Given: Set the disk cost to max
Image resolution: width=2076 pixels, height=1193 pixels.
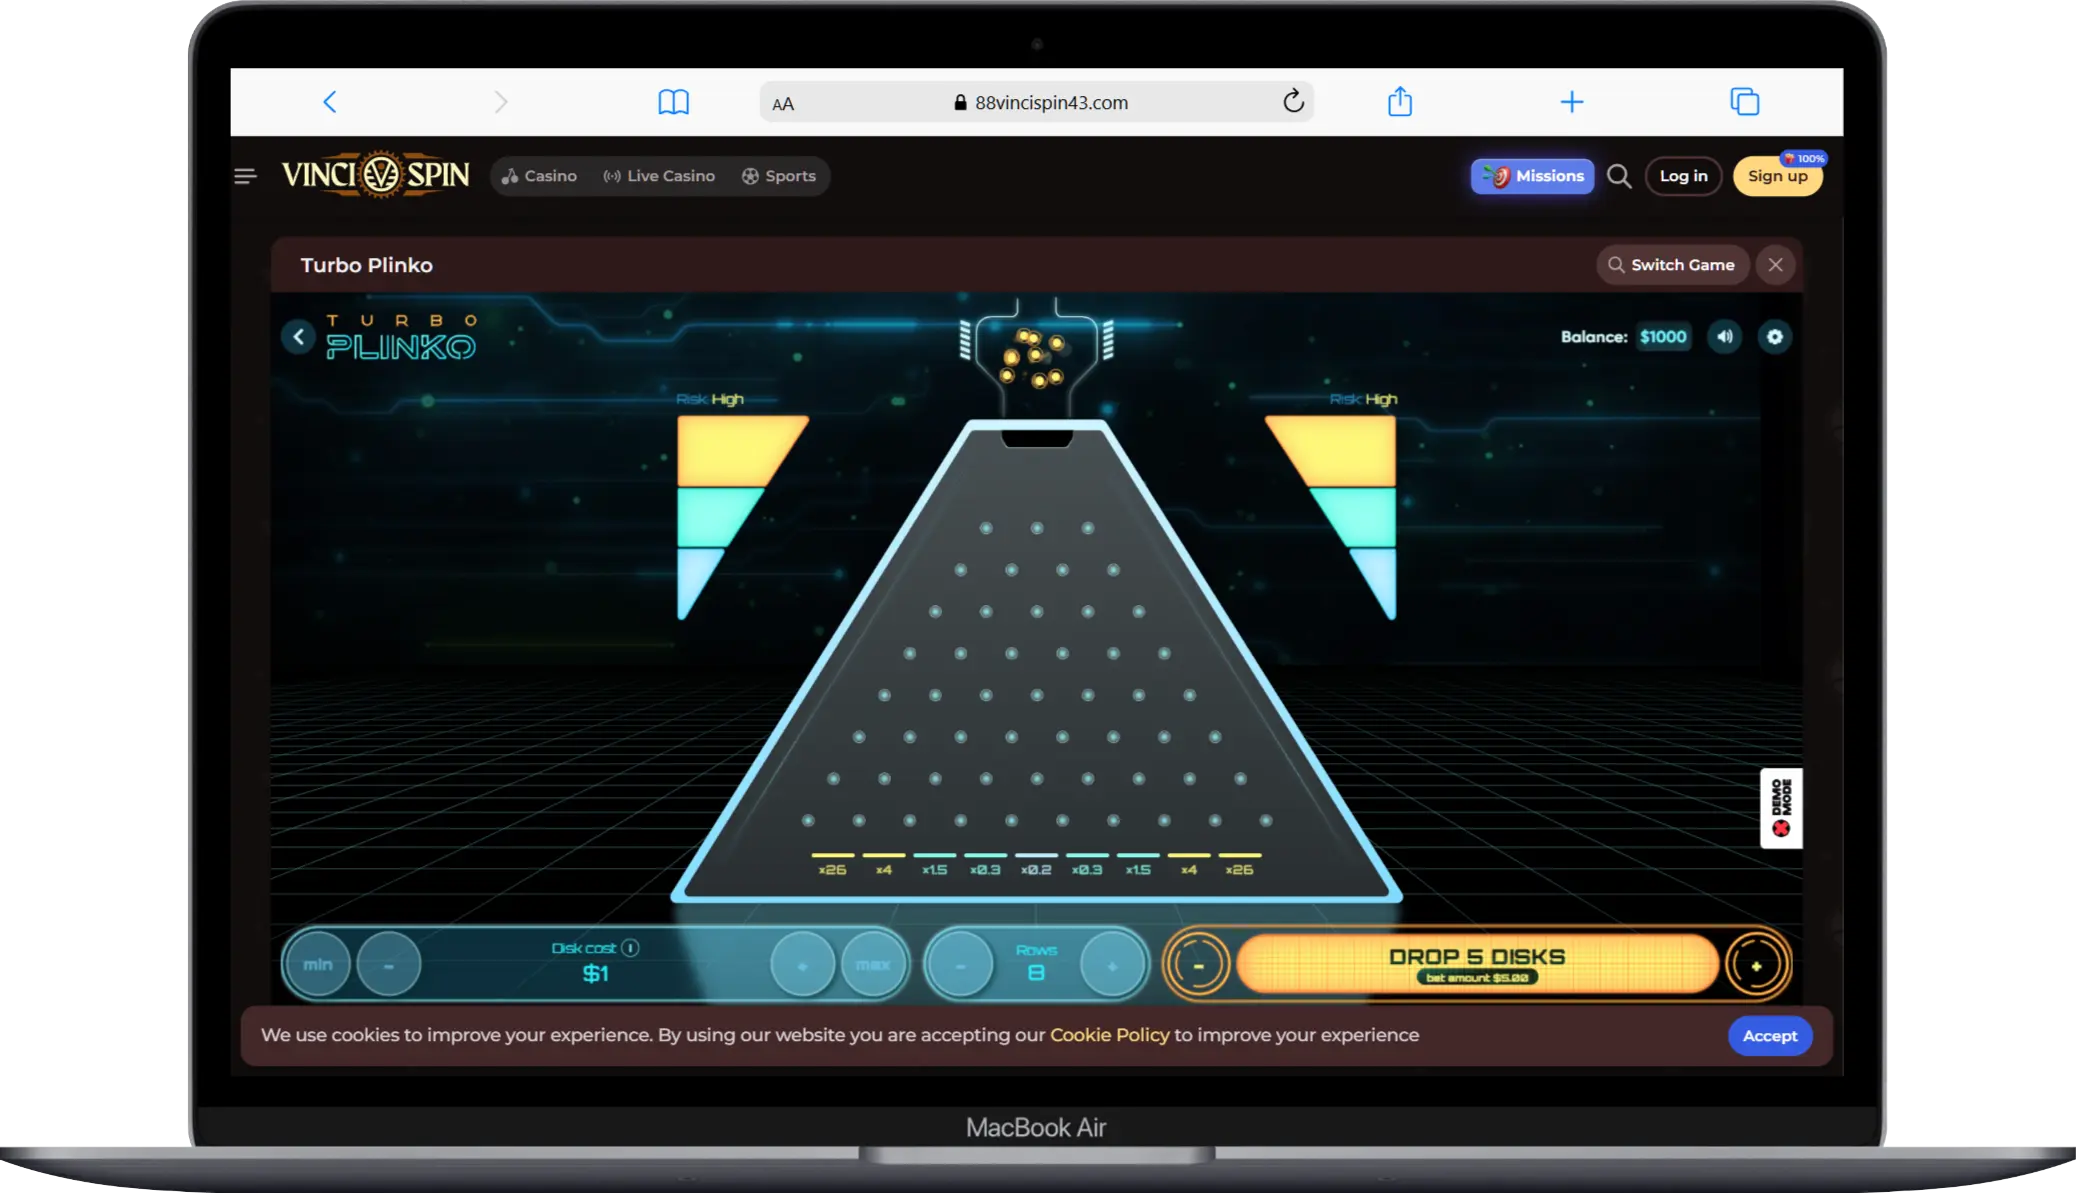Looking at the screenshot, I should point(873,965).
